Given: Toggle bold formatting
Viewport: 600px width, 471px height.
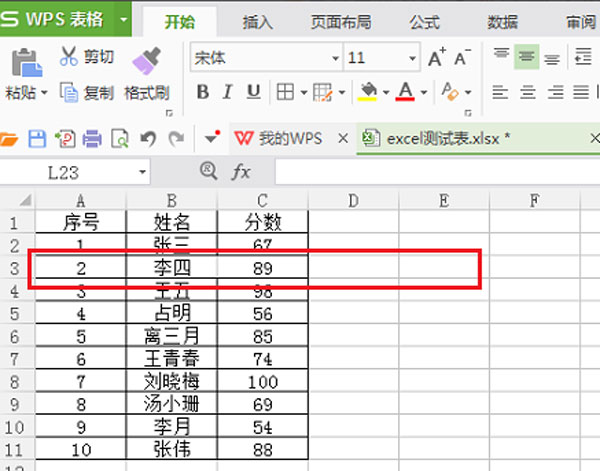Looking at the screenshot, I should pyautogui.click(x=203, y=92).
